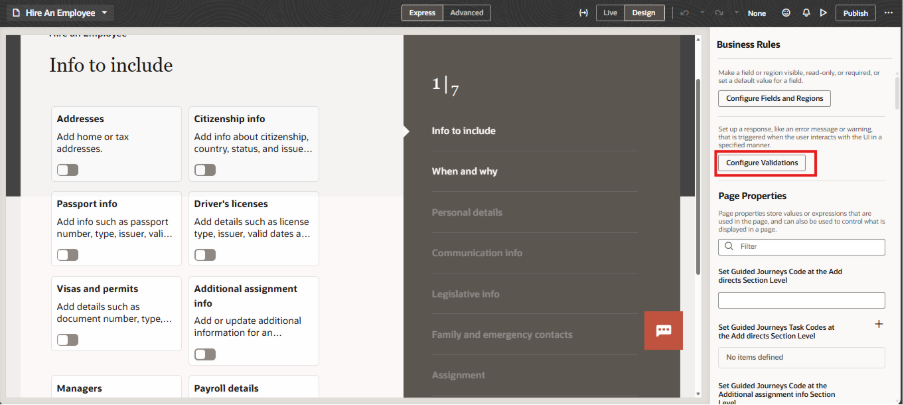Image resolution: width=903 pixels, height=405 pixels.
Task: Switch to the Advanced tab
Action: pos(466,13)
